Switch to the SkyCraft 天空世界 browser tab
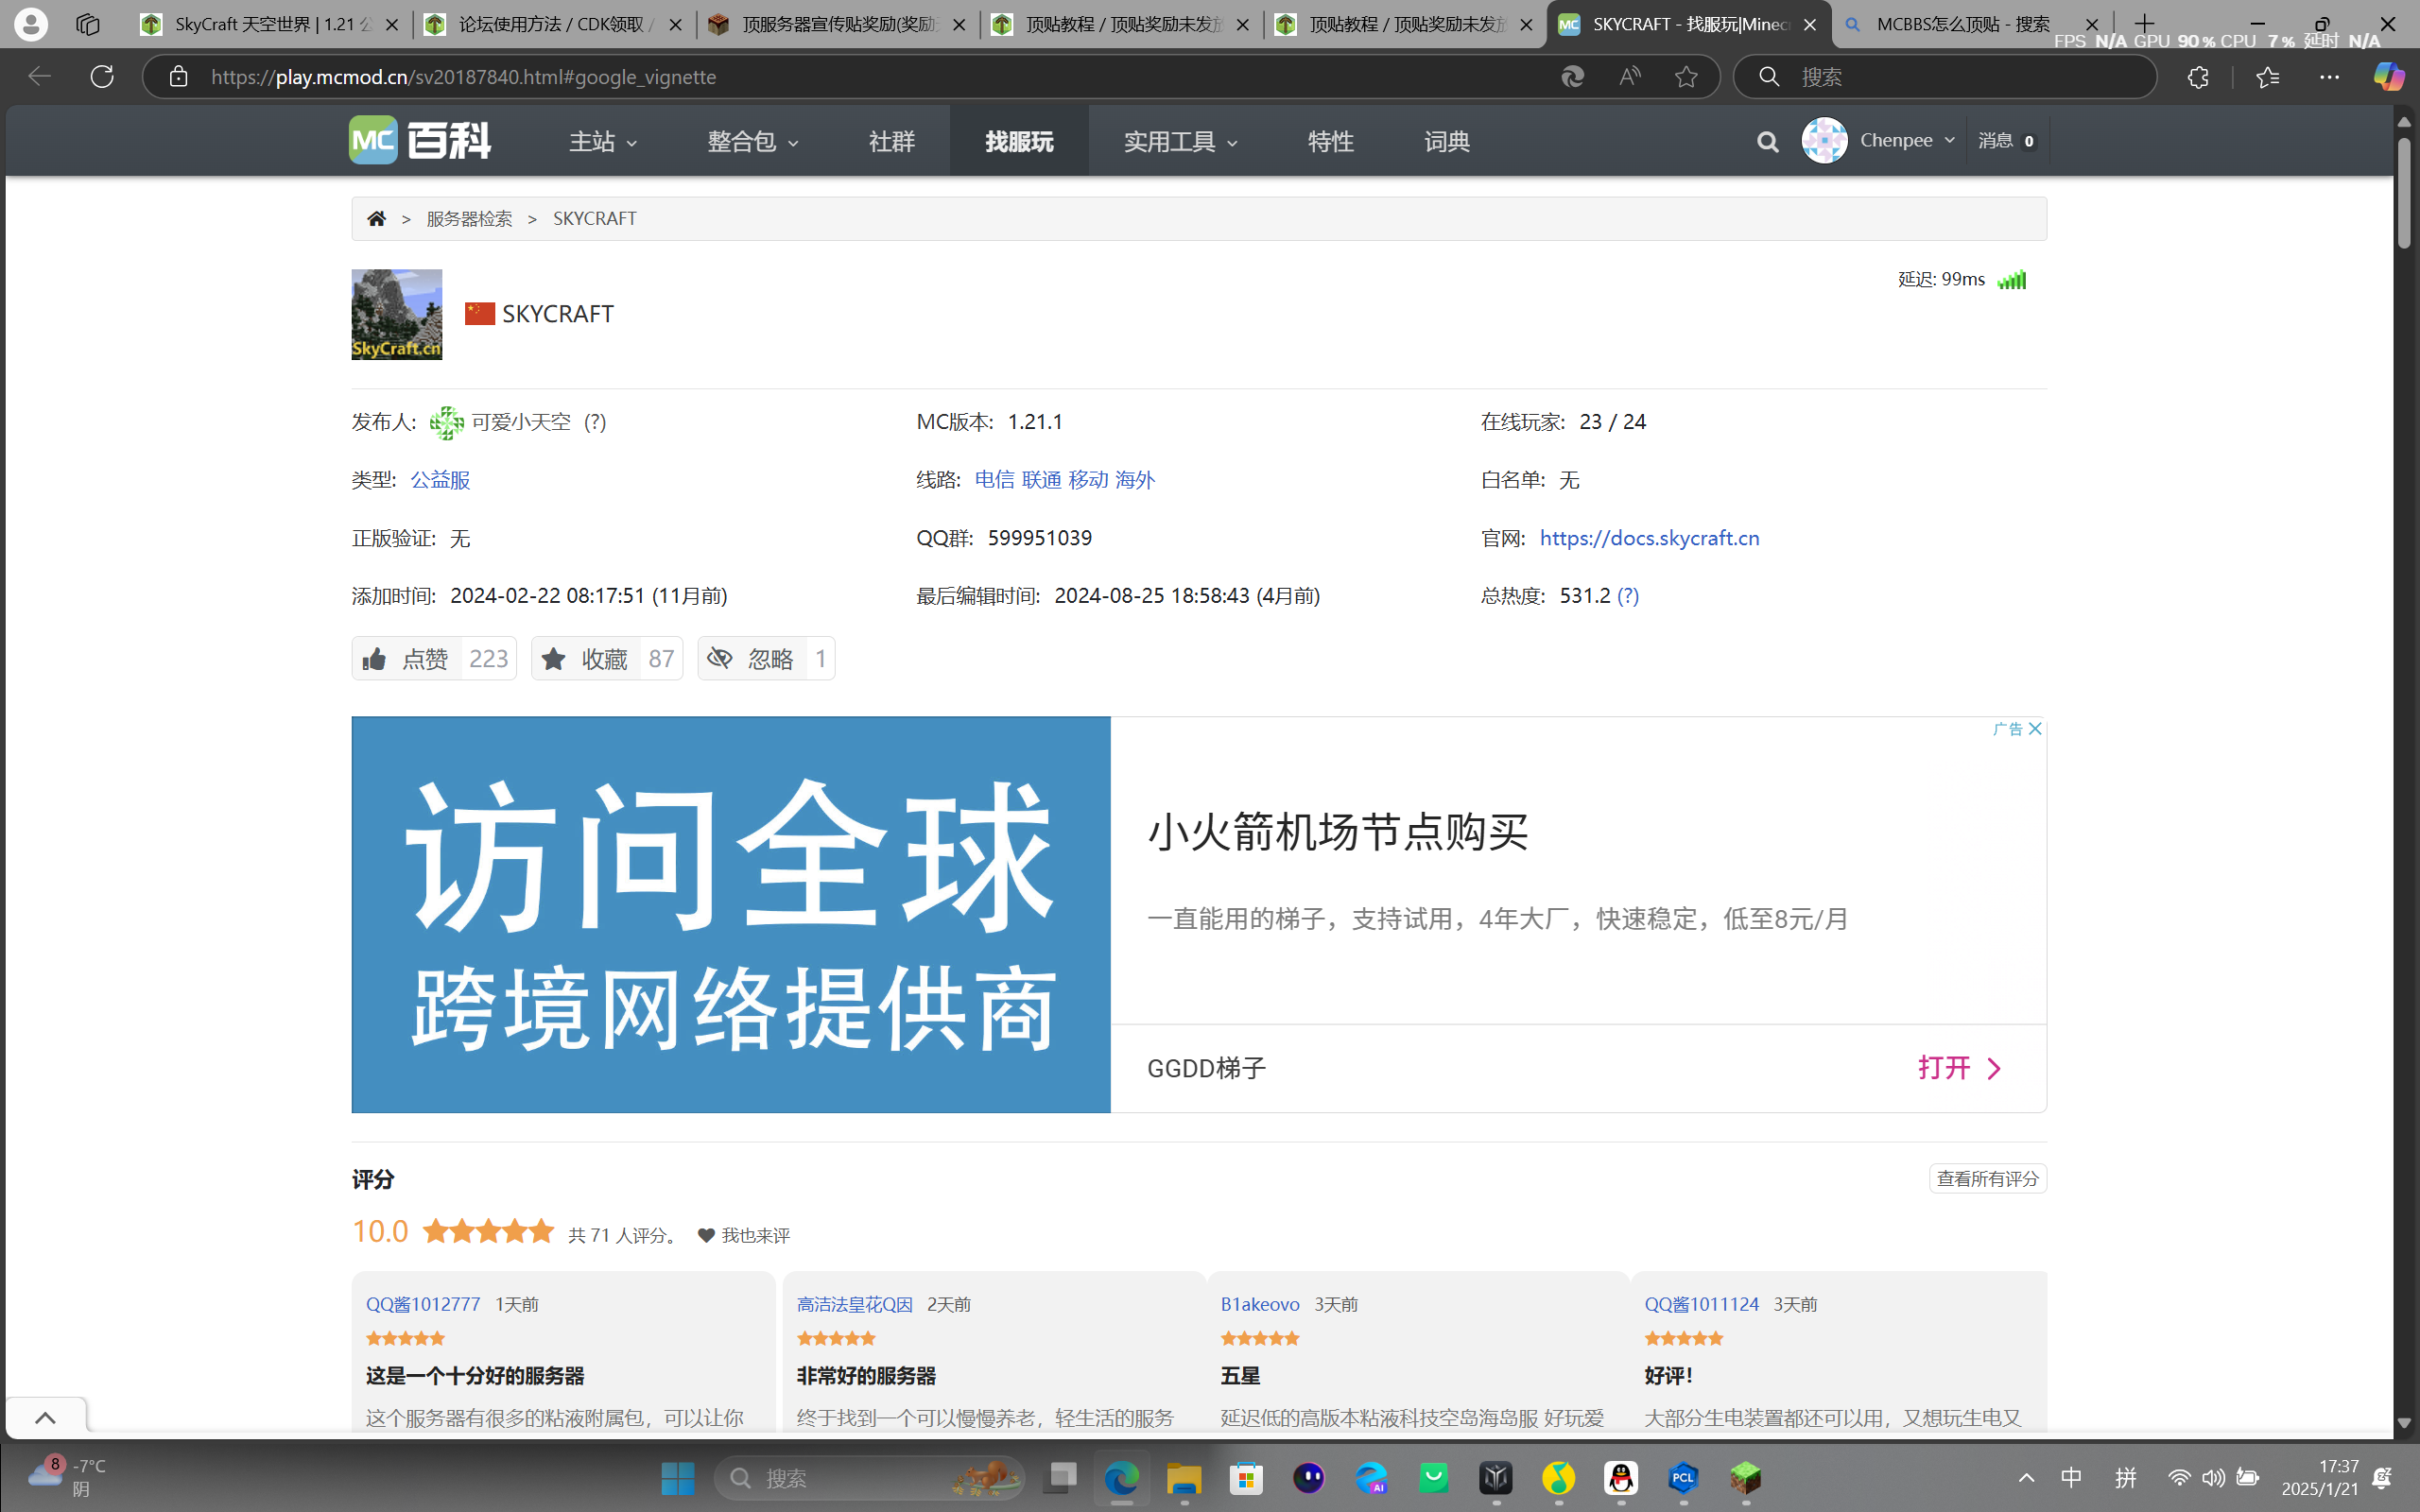Image resolution: width=2420 pixels, height=1512 pixels. [x=270, y=24]
